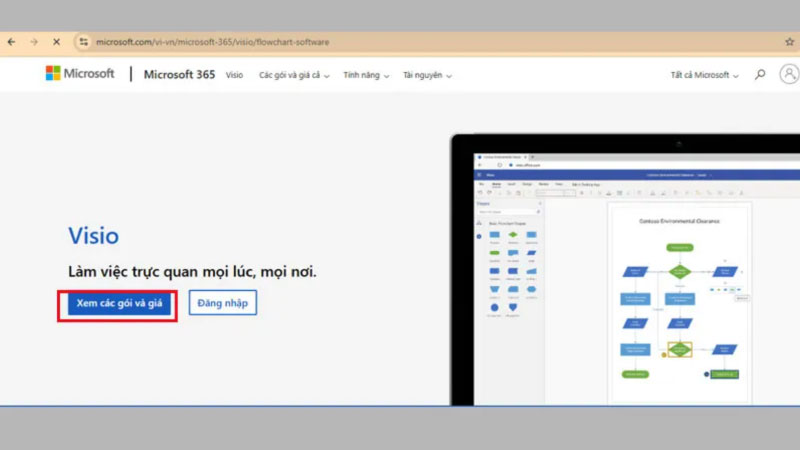
Task: Click the address bar URL
Action: coord(213,42)
